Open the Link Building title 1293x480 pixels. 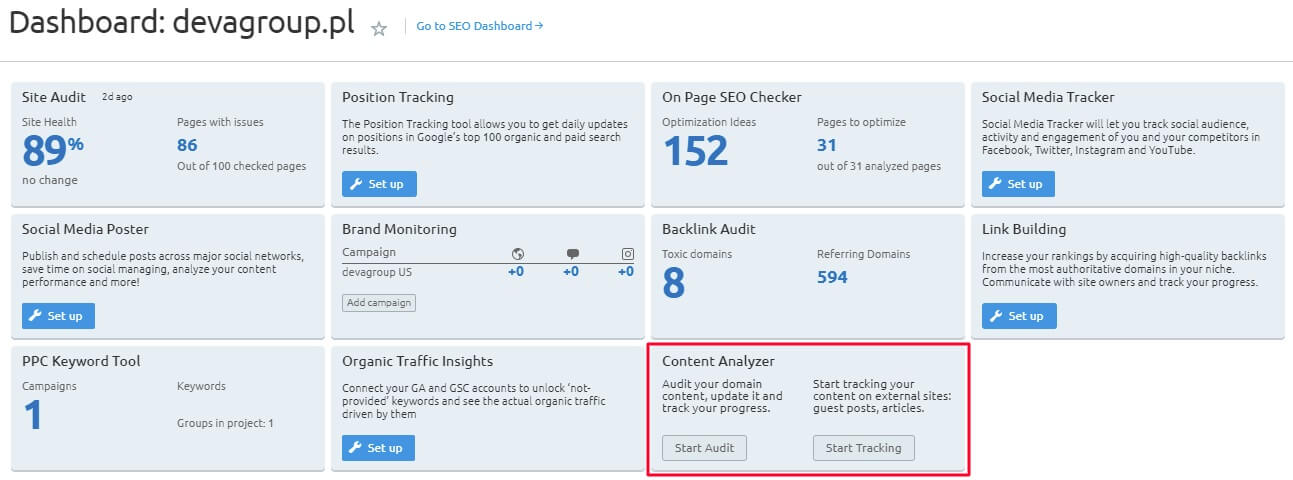point(1024,229)
